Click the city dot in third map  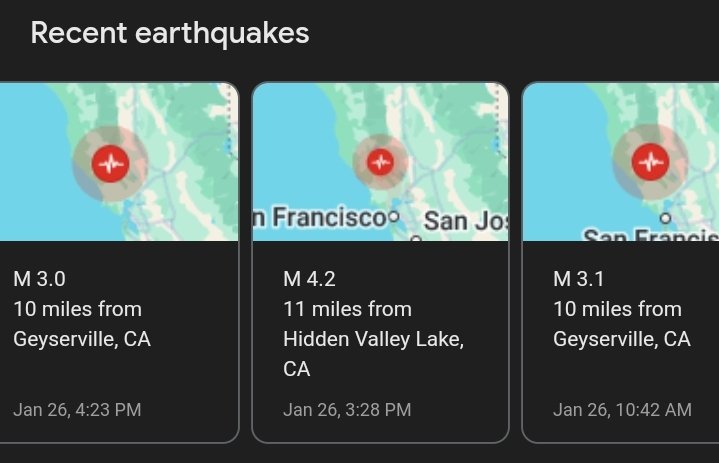[x=666, y=218]
